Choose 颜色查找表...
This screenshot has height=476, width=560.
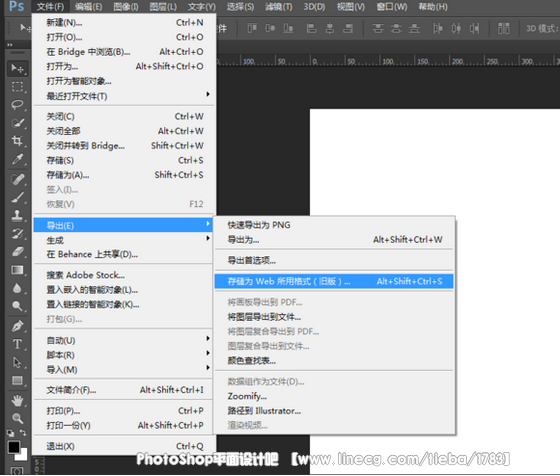click(334, 361)
